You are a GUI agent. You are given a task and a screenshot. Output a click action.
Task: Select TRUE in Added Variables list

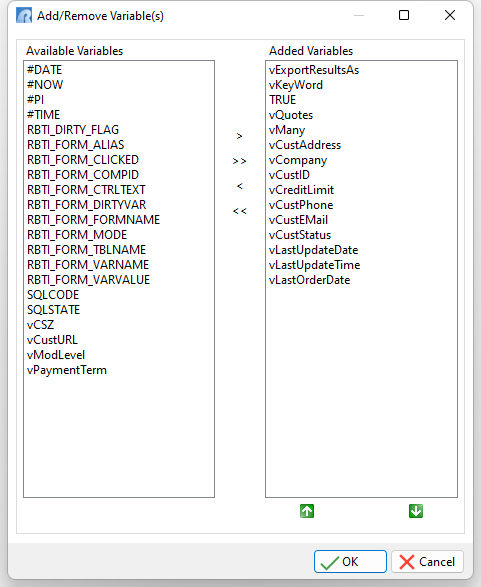point(282,100)
